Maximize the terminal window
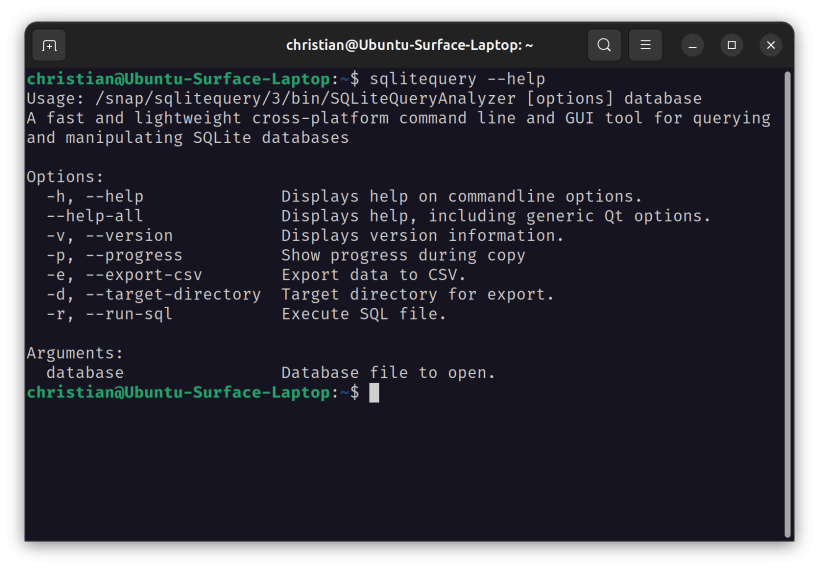 coord(732,45)
